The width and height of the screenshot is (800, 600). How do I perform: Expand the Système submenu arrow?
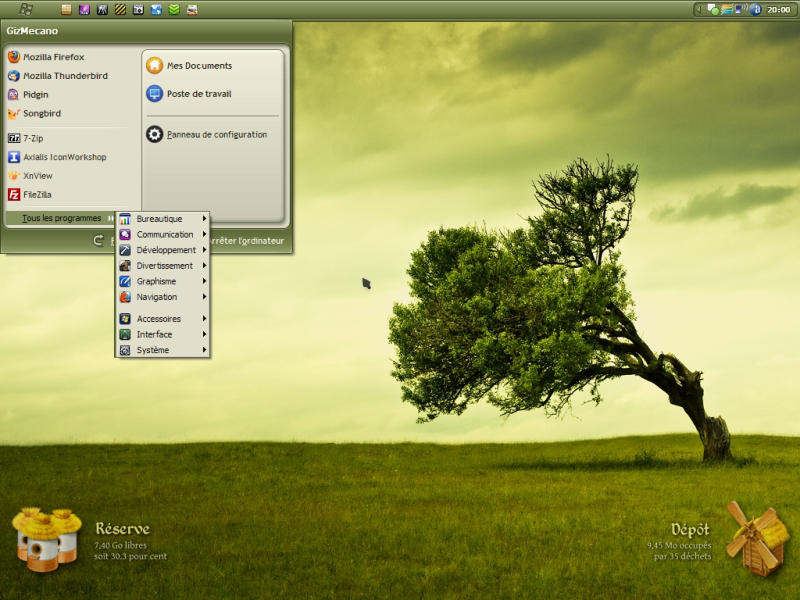pyautogui.click(x=204, y=350)
